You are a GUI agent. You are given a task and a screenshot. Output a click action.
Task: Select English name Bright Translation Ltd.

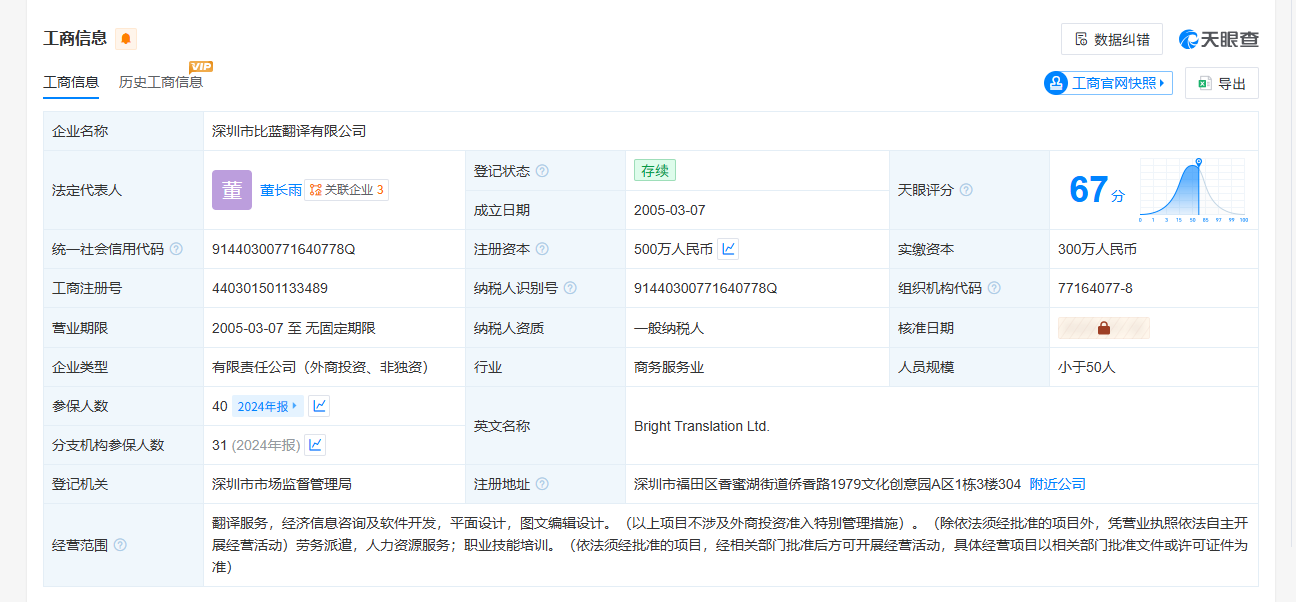tap(702, 426)
